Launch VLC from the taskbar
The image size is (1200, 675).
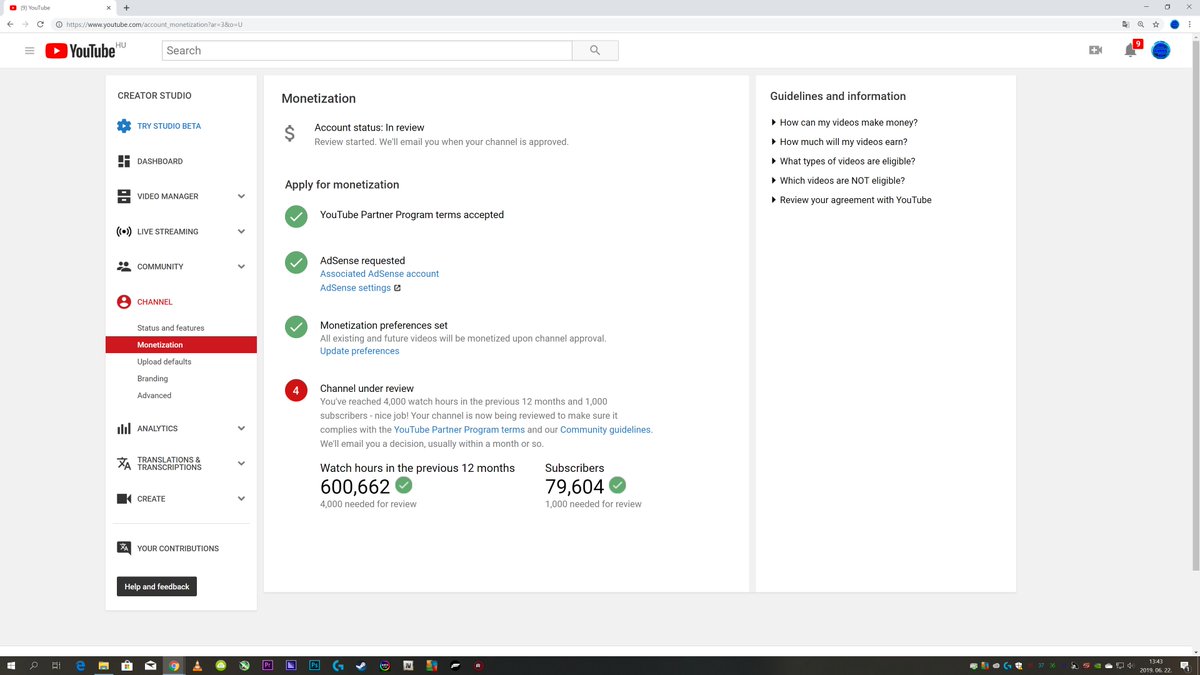coord(197,665)
